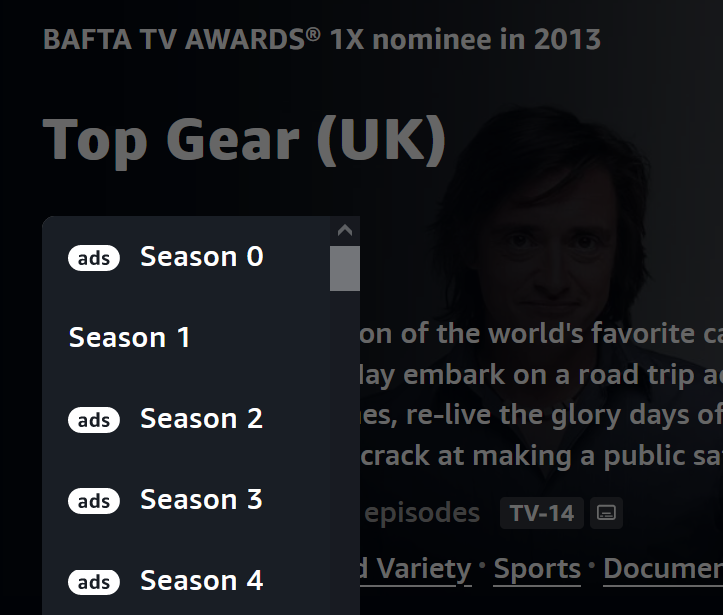Viewport: 723px width, 615px height.
Task: Switch to Season 3
Action: coord(201,499)
